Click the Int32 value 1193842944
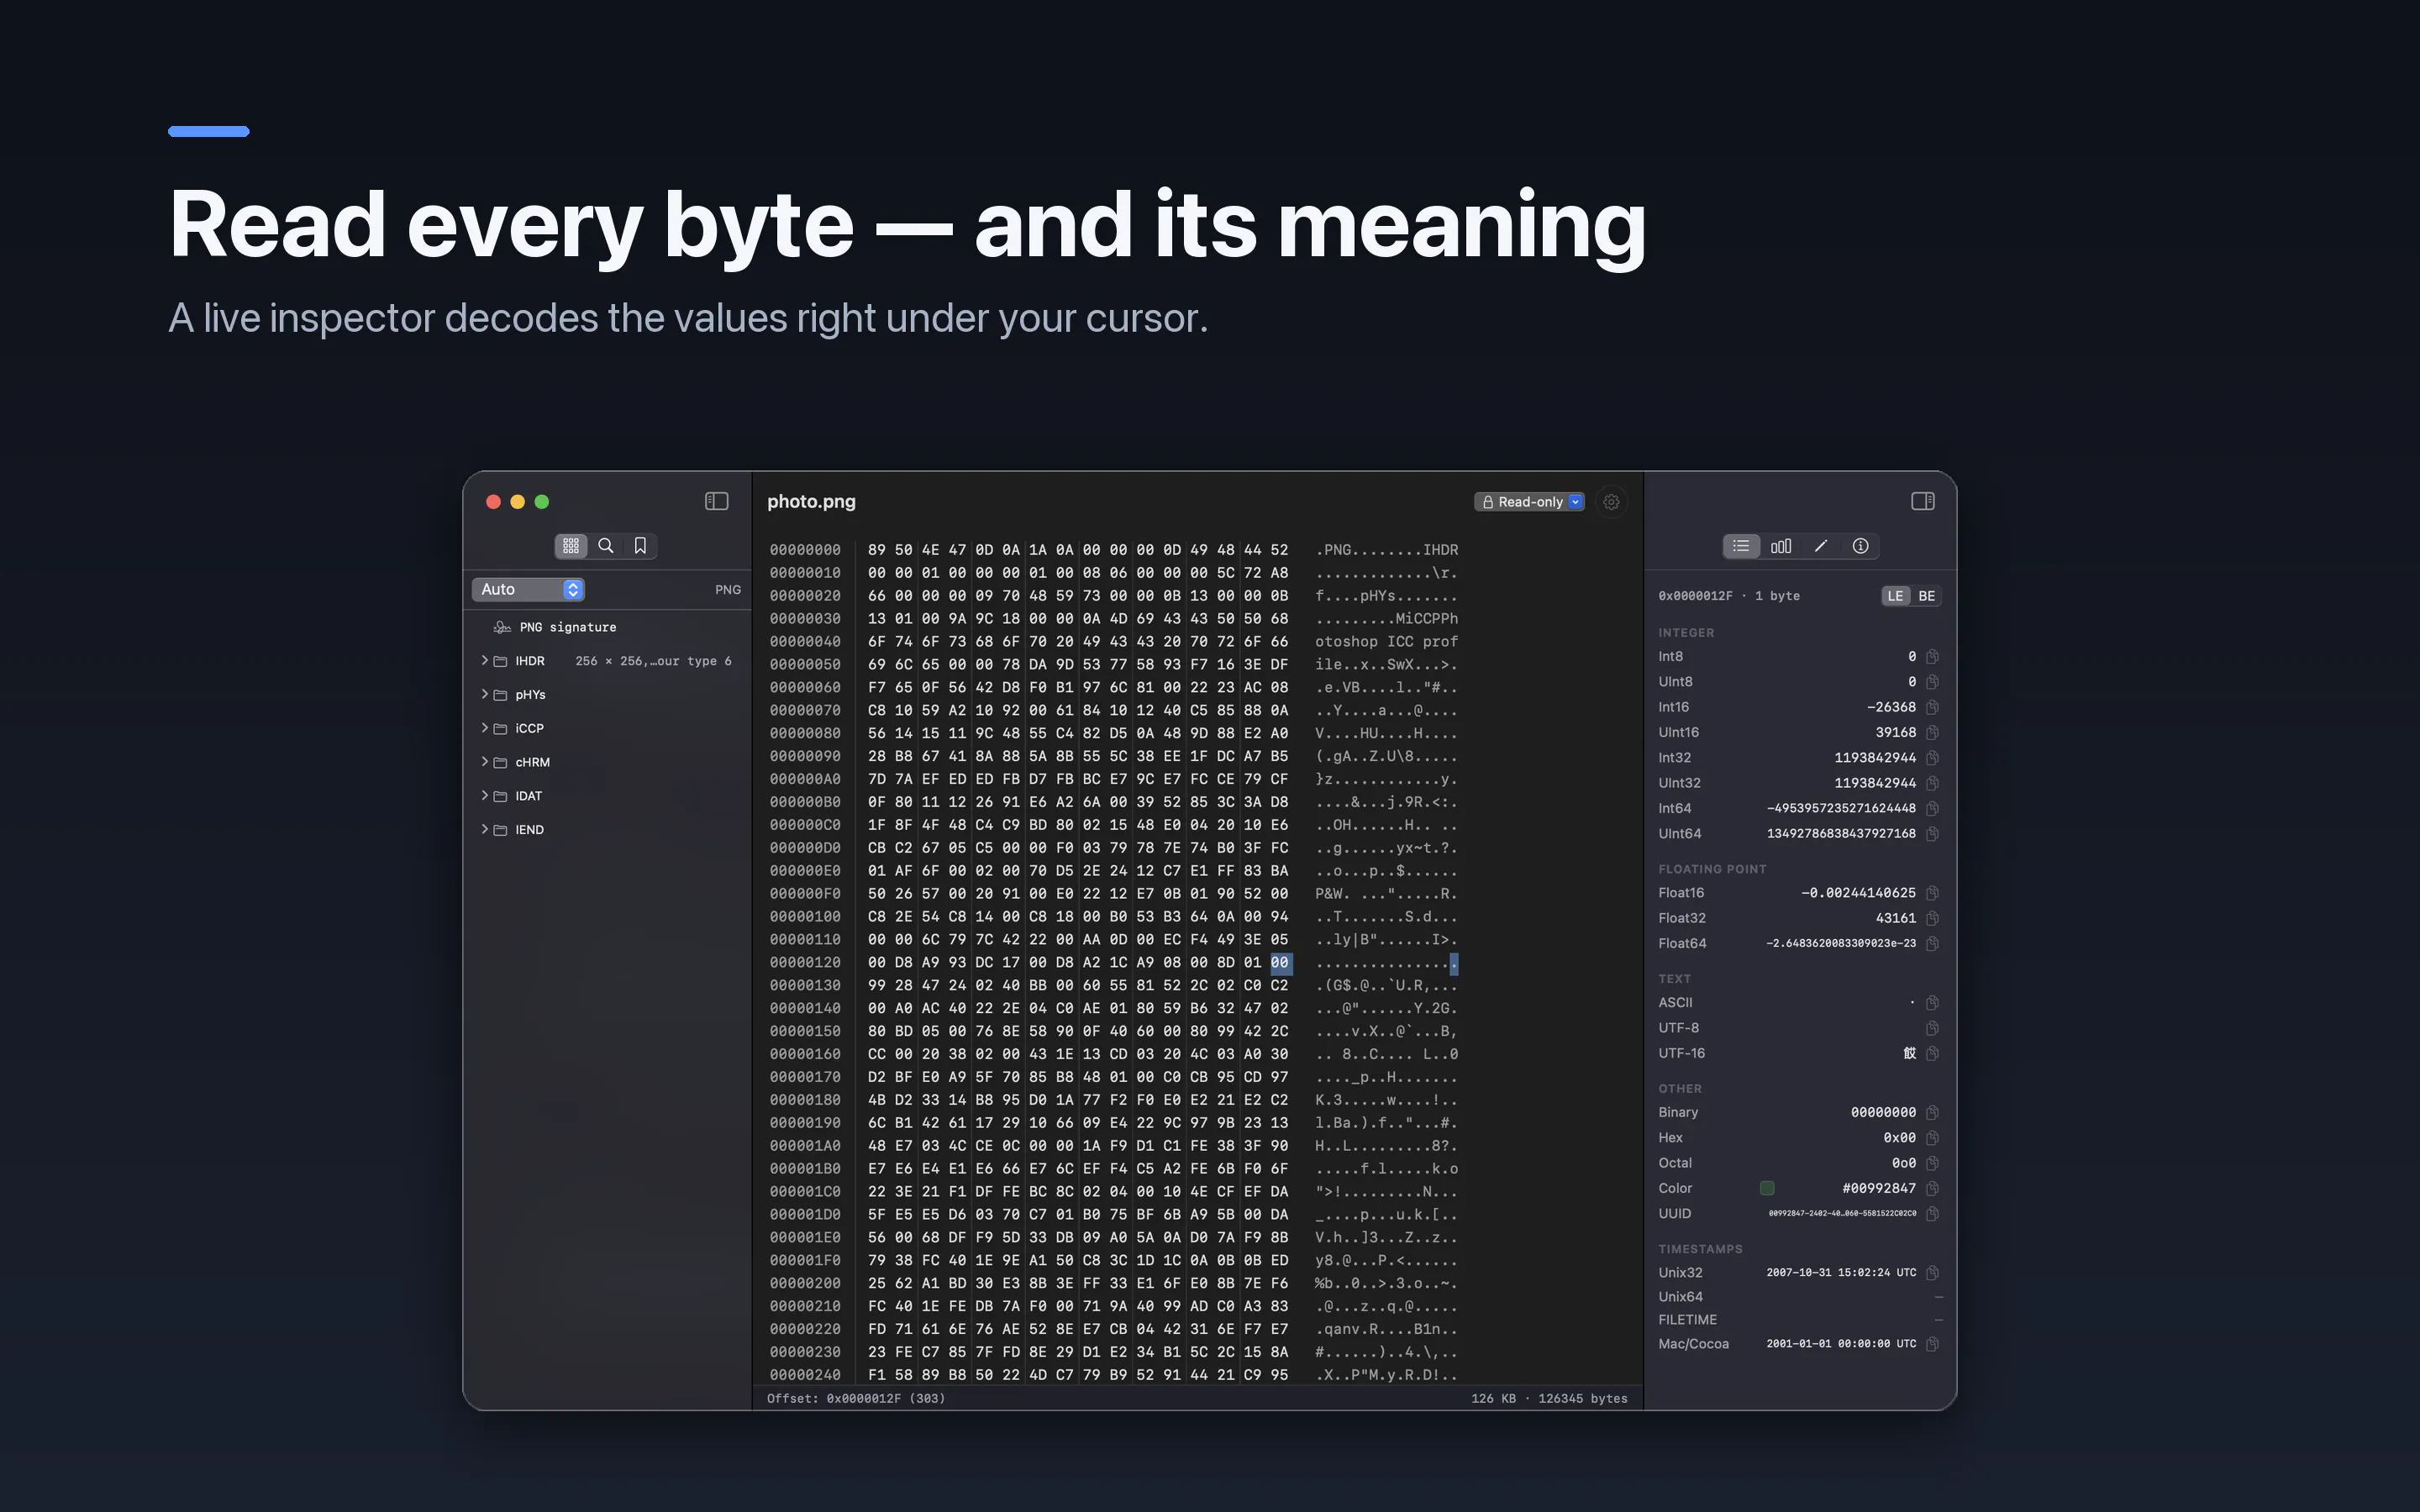This screenshot has width=2420, height=1512. pos(1875,758)
